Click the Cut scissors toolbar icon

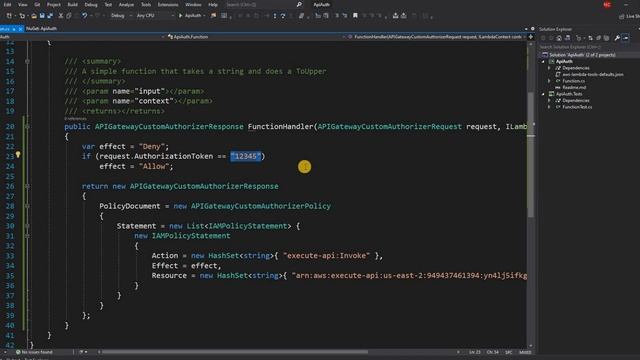point(61,16)
